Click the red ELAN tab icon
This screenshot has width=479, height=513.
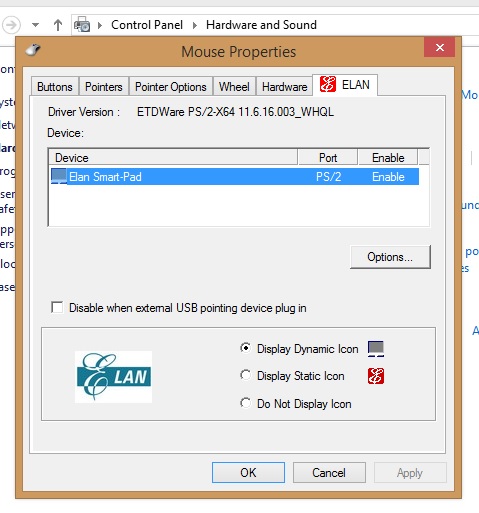click(327, 84)
